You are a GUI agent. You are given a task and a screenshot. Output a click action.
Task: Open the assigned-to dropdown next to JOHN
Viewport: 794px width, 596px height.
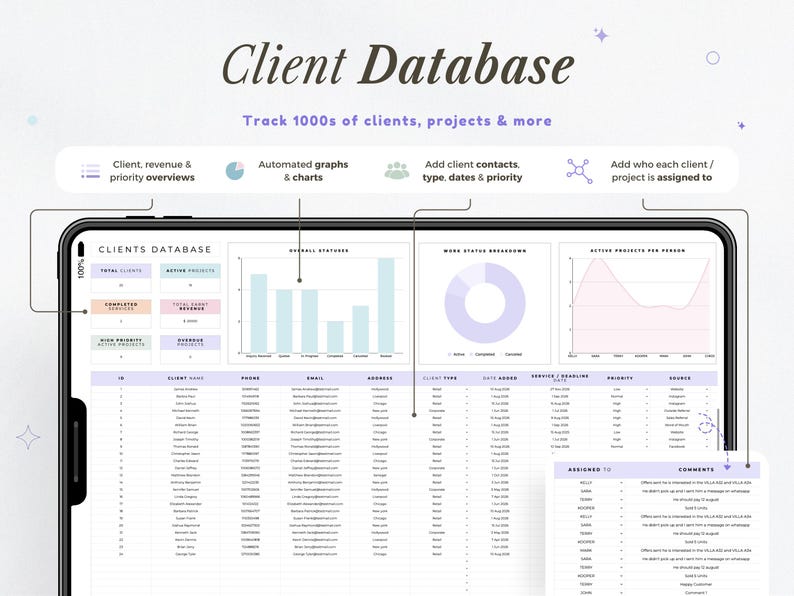[x=621, y=592]
